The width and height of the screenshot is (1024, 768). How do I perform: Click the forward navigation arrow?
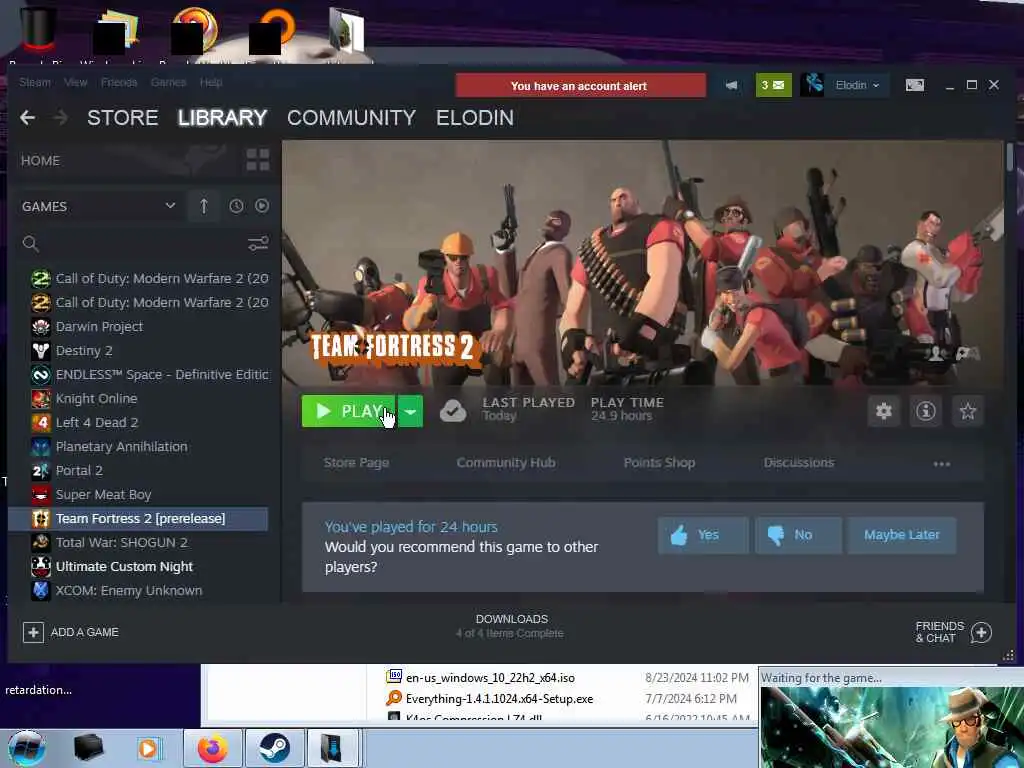(x=61, y=118)
